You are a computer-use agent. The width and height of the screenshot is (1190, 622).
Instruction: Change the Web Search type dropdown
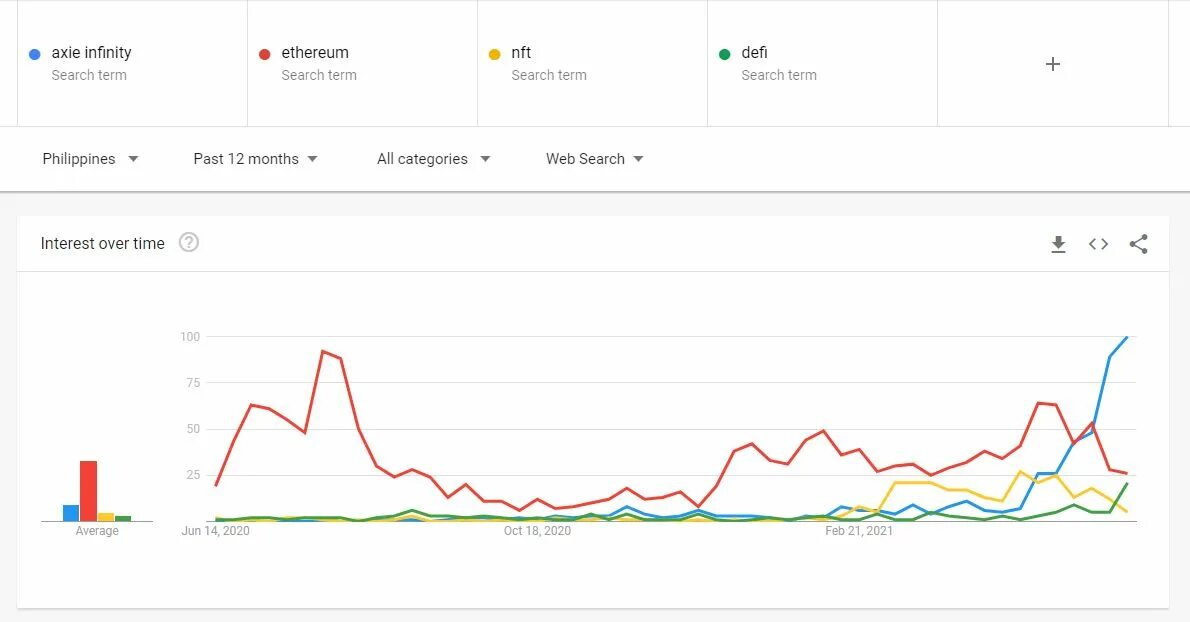click(594, 159)
